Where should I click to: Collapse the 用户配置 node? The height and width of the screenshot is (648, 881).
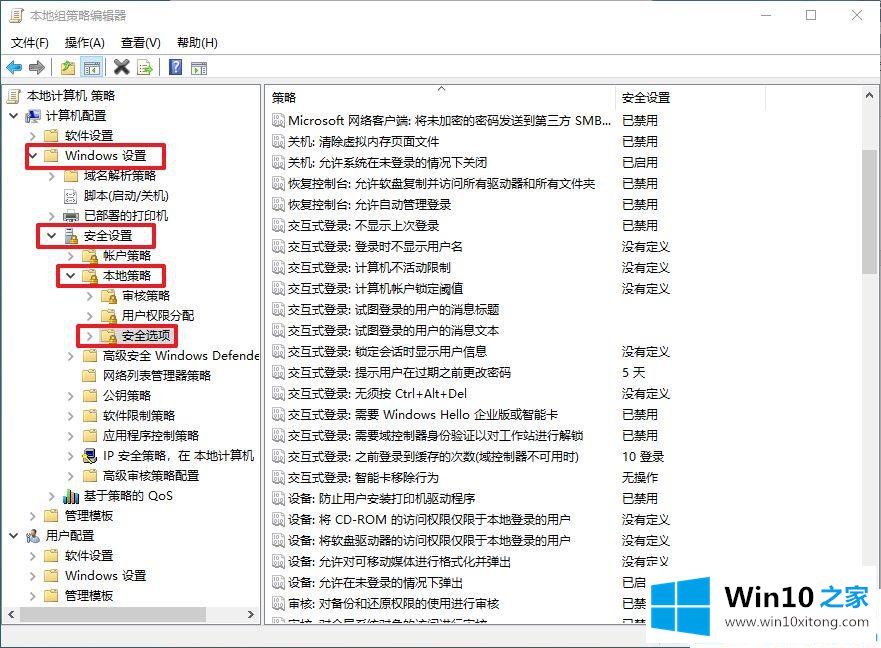13,536
